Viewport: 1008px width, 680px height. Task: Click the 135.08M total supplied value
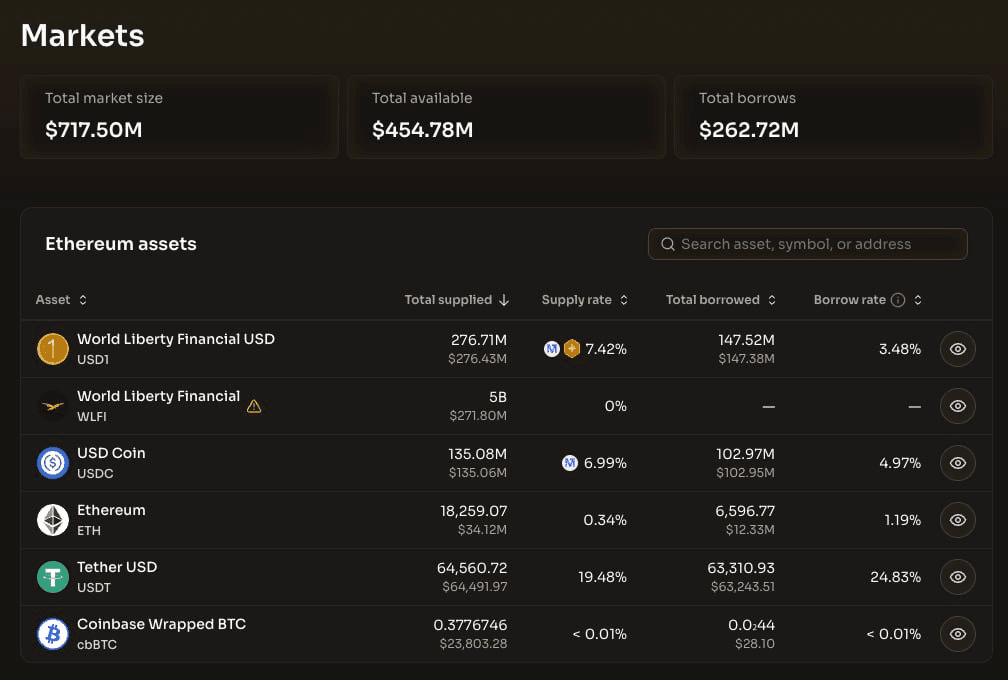coord(478,454)
